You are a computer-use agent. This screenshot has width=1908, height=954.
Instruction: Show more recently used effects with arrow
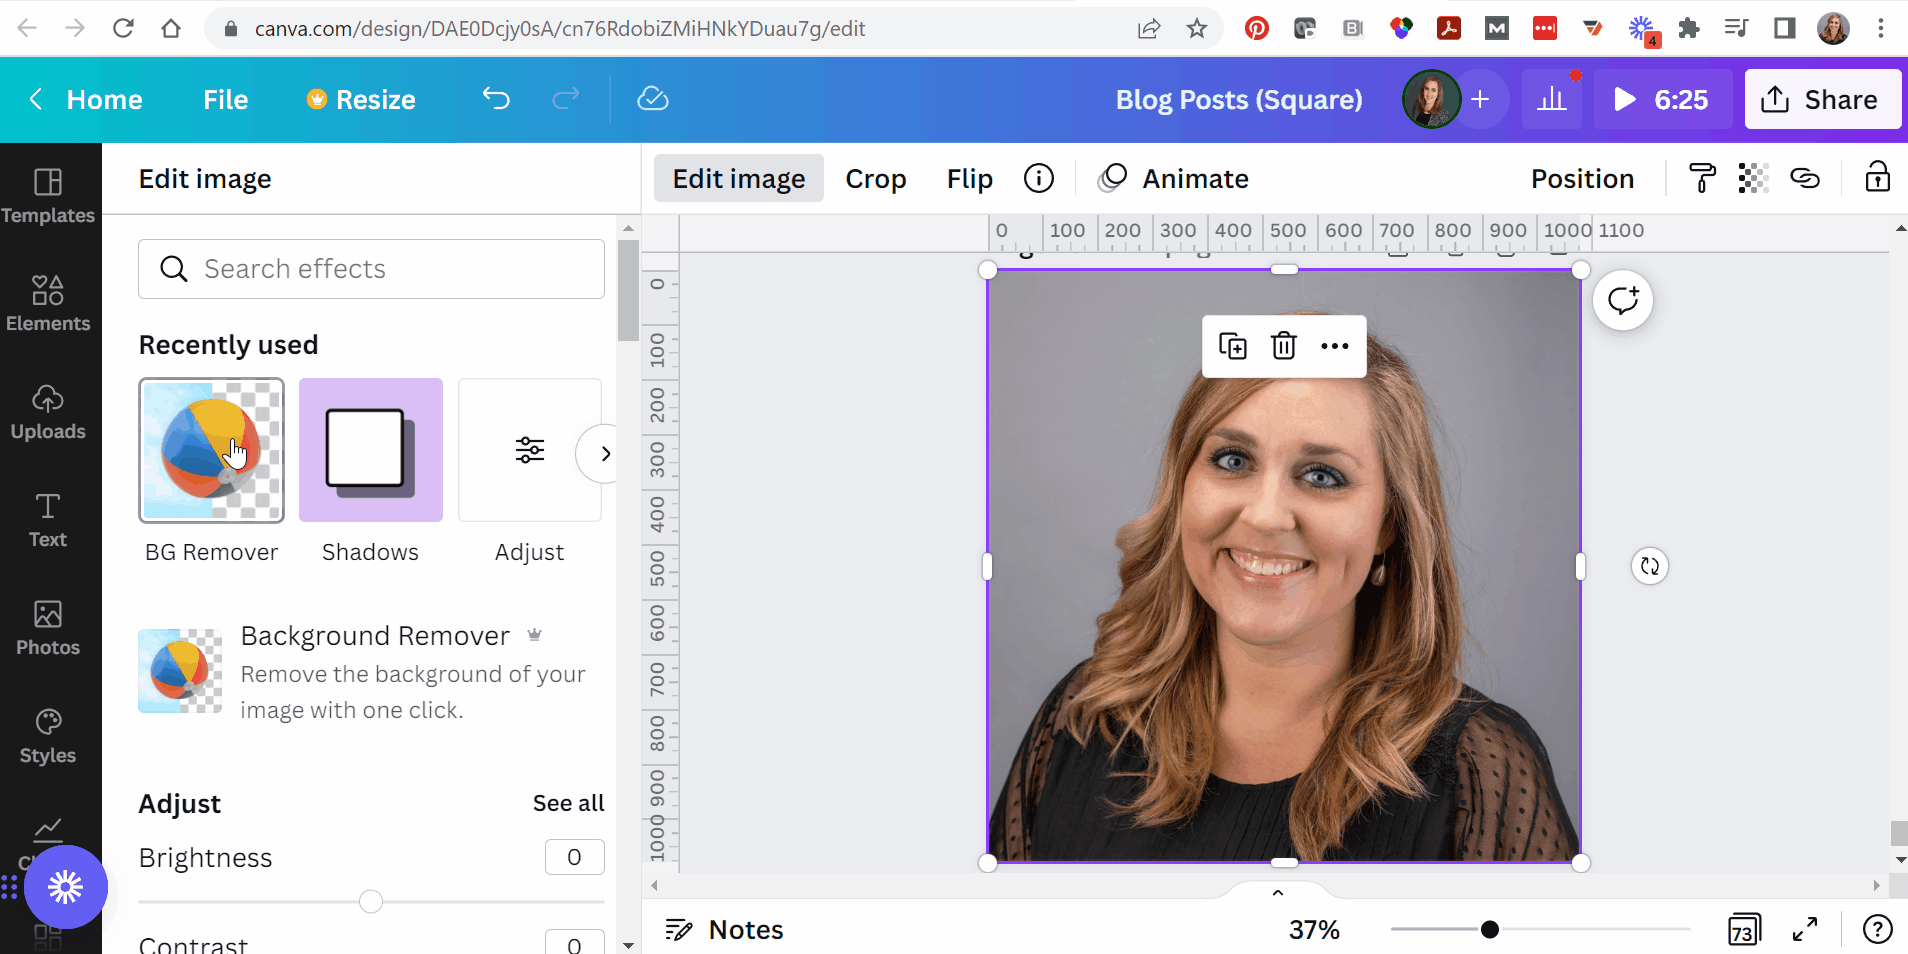tap(605, 453)
